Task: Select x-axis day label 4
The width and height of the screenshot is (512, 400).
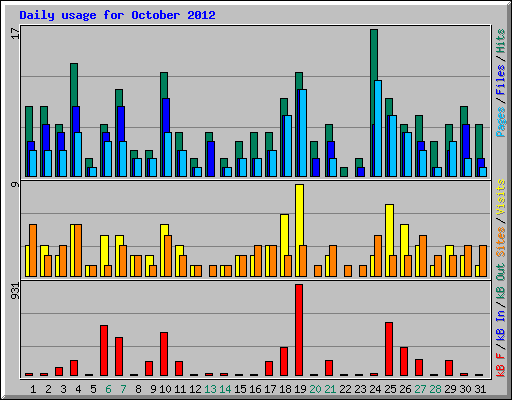Action: pyautogui.click(x=78, y=389)
